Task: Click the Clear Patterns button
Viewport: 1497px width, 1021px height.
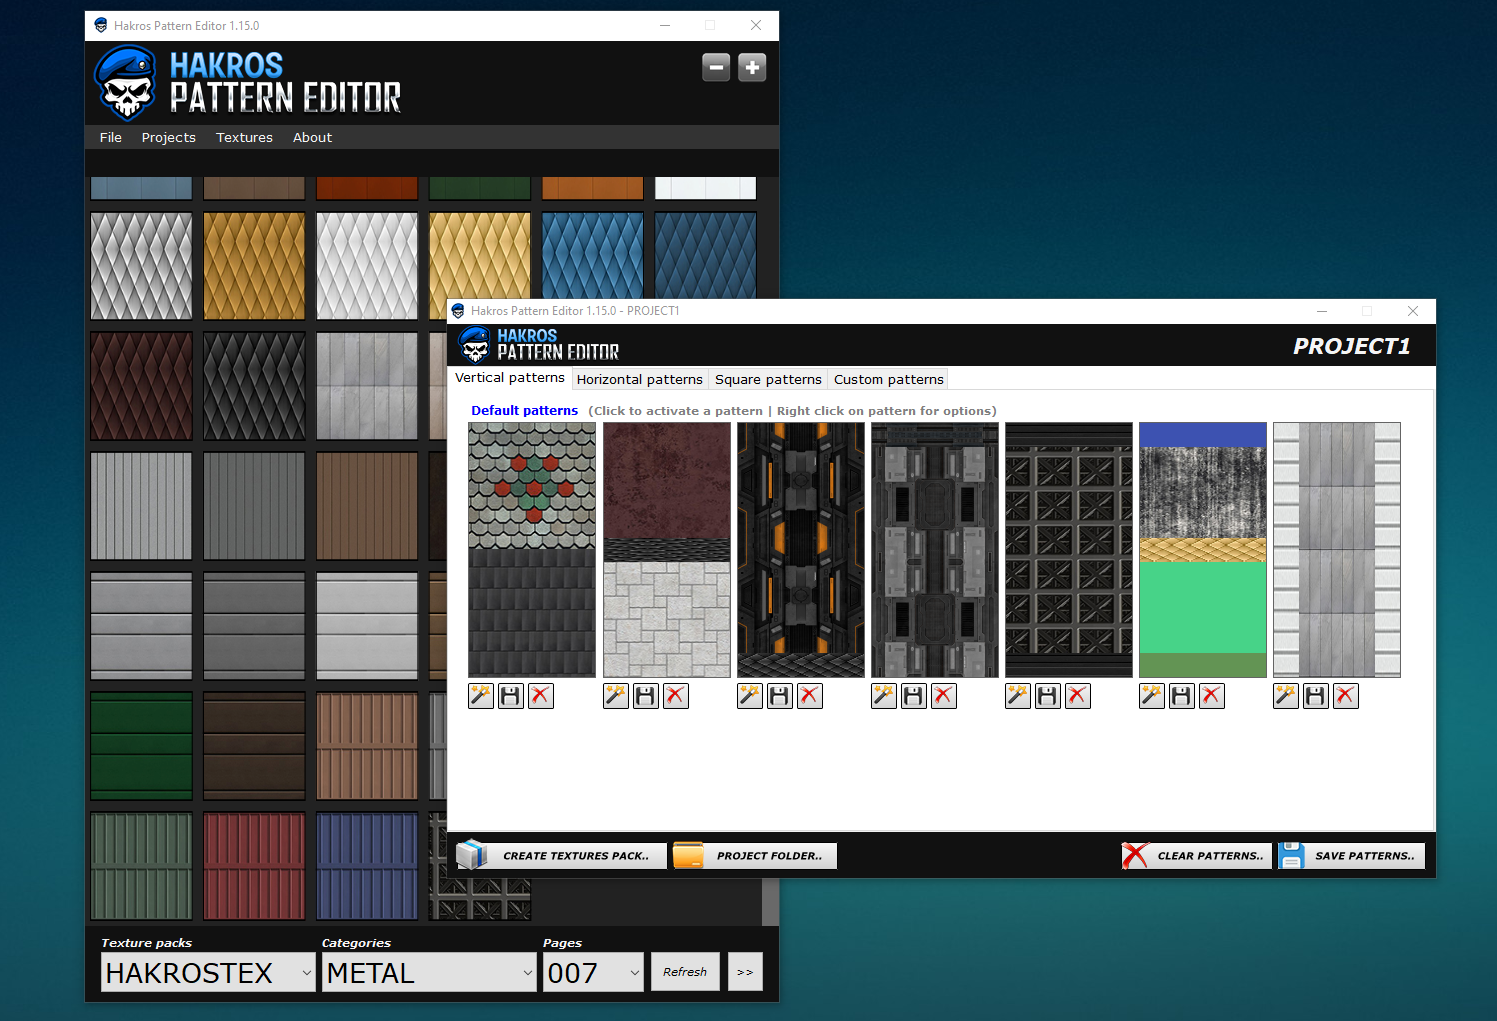Action: pos(1196,856)
